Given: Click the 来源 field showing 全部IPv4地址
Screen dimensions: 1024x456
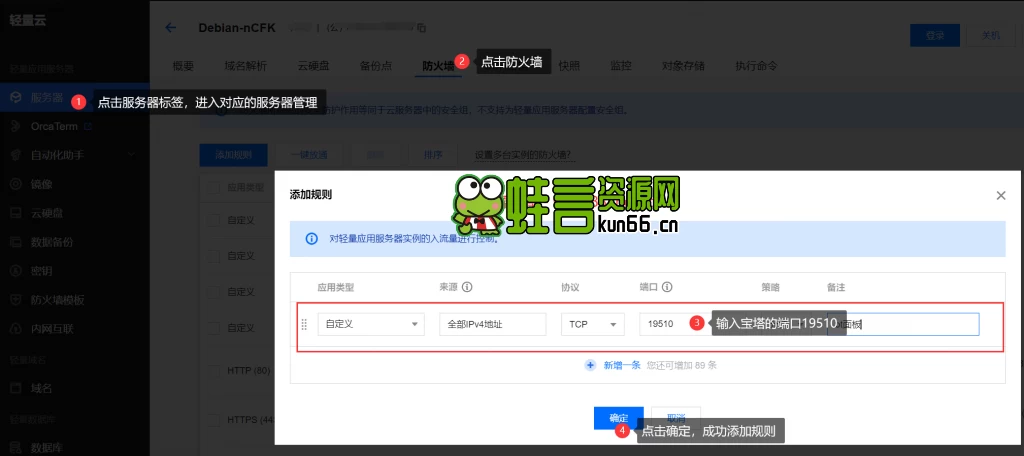Looking at the screenshot, I should [492, 324].
